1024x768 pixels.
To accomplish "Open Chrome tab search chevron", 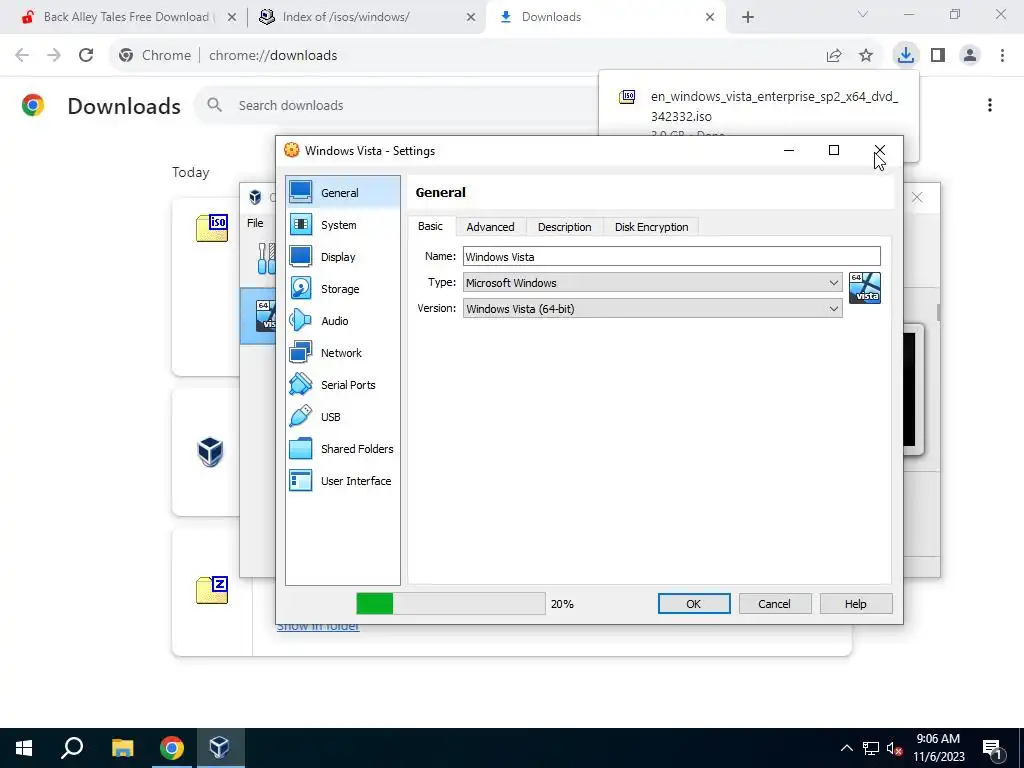I will pyautogui.click(x=863, y=14).
